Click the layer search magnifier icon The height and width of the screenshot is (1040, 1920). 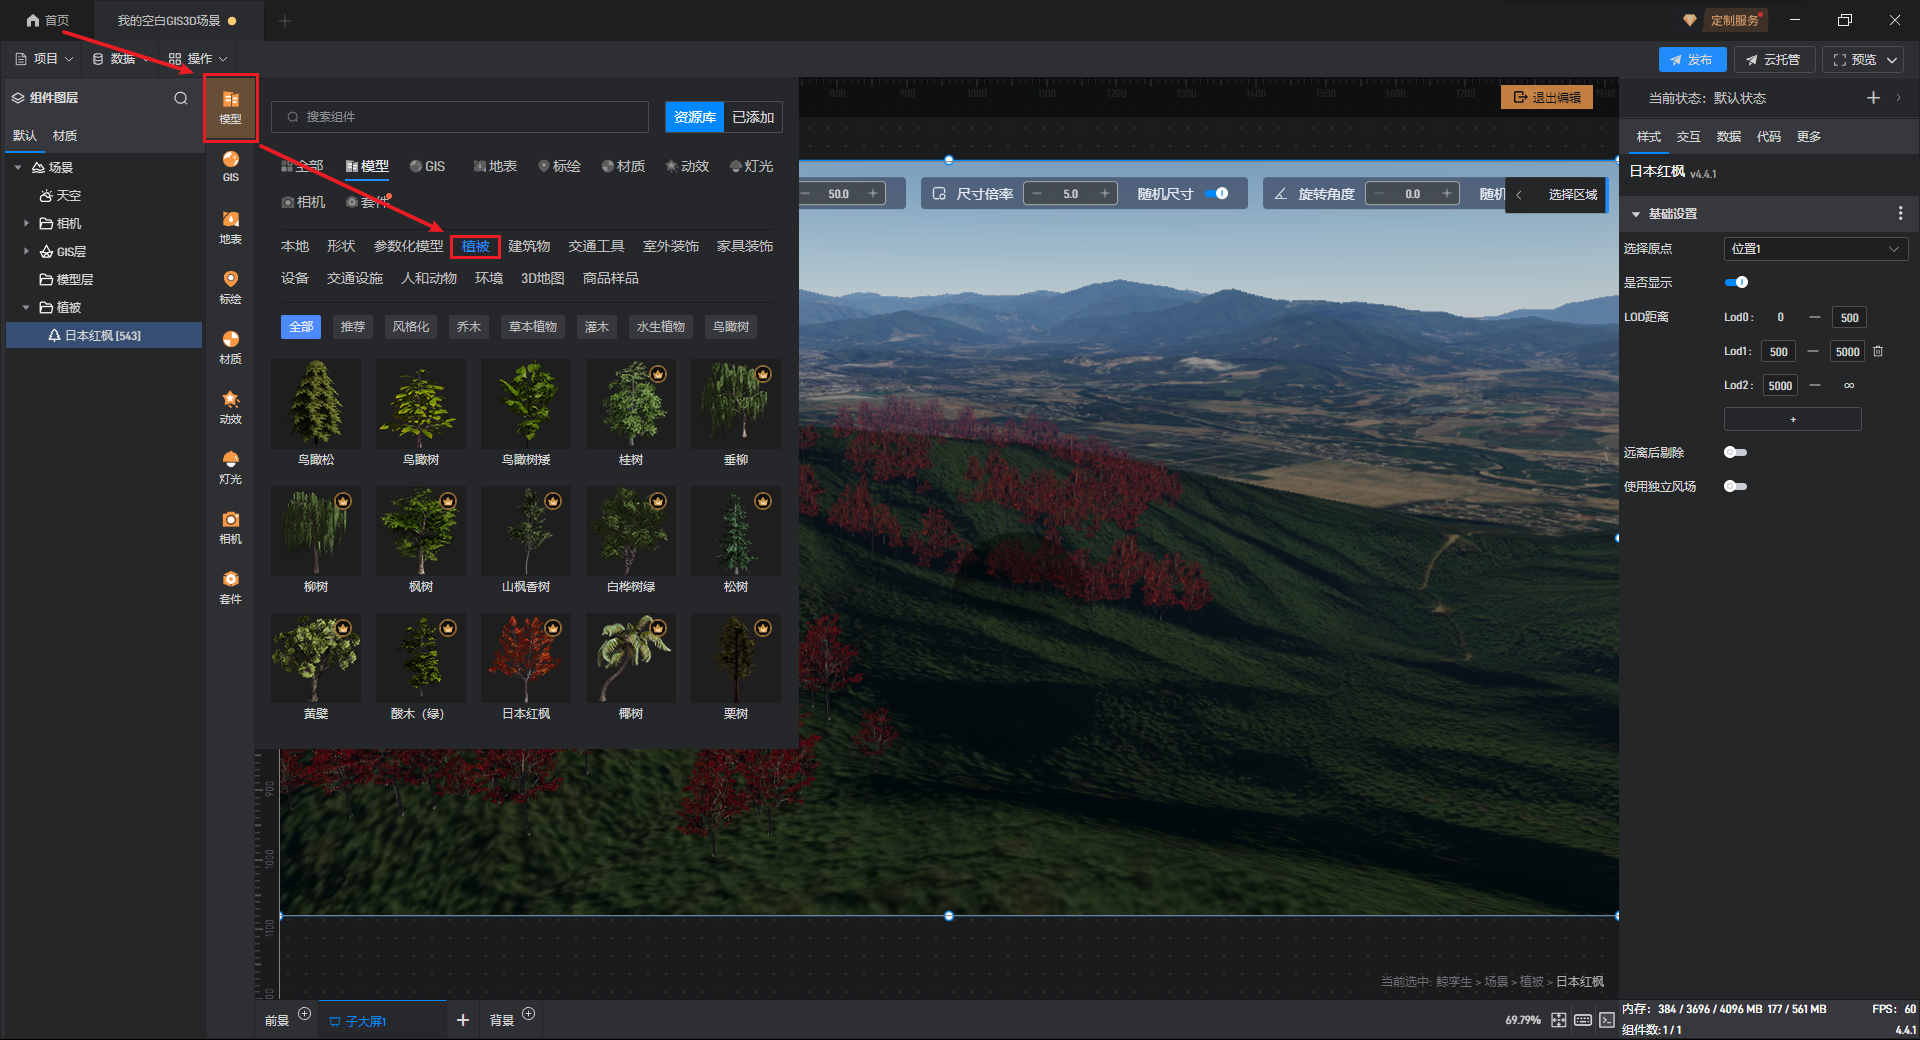[181, 98]
